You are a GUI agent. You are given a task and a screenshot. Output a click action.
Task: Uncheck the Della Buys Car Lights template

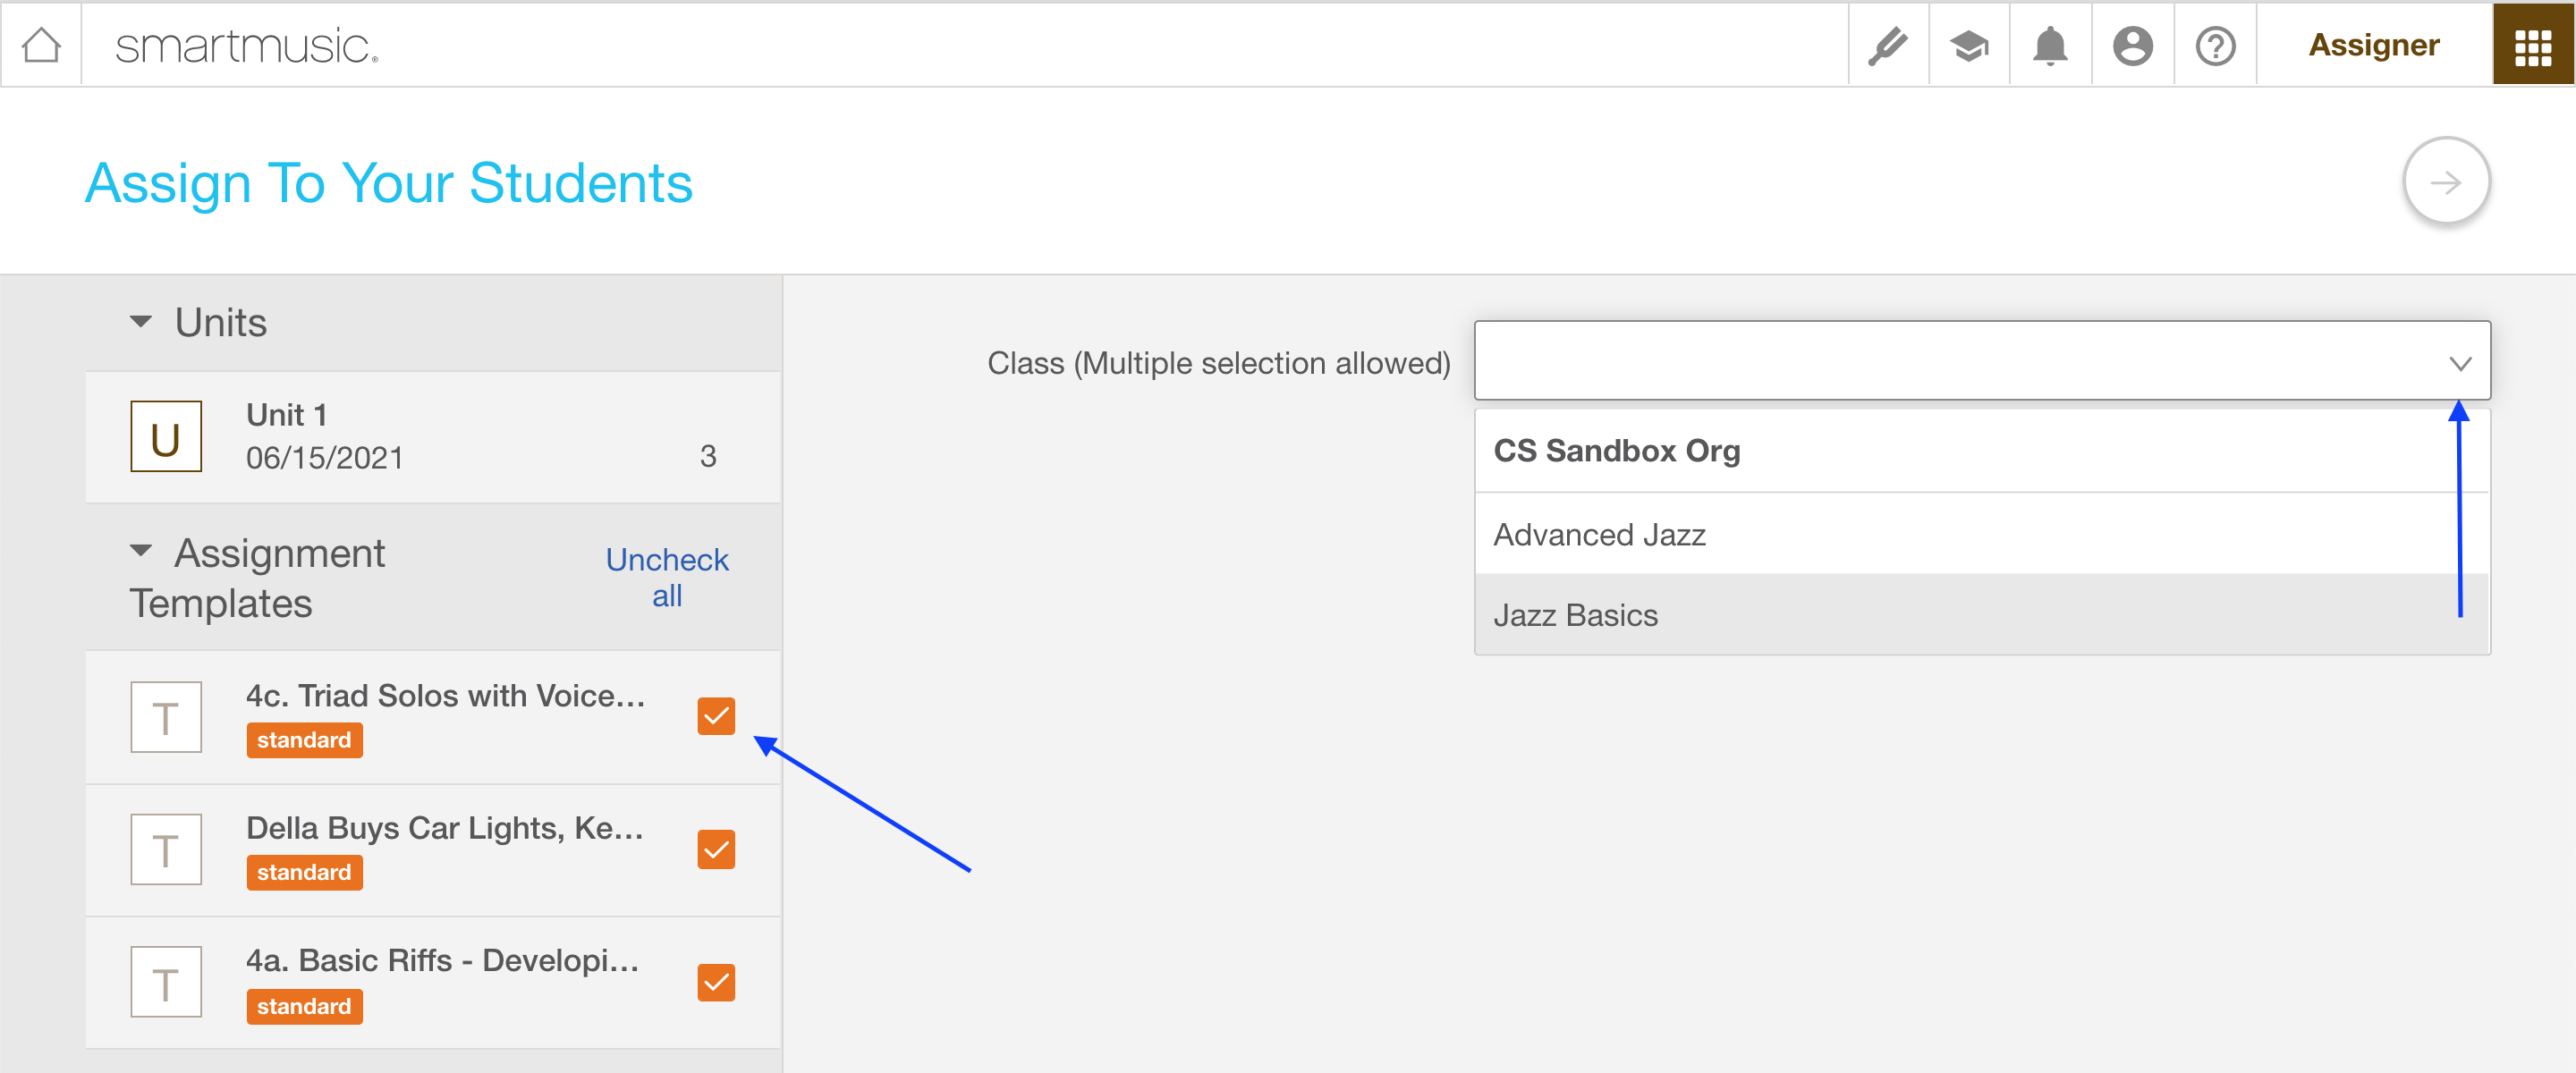click(716, 849)
